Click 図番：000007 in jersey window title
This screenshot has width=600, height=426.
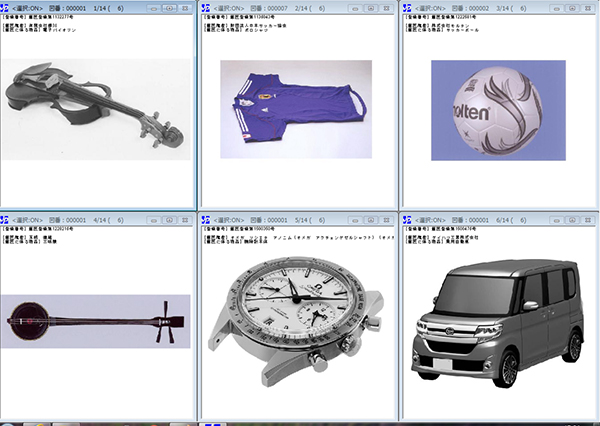[x=268, y=8]
